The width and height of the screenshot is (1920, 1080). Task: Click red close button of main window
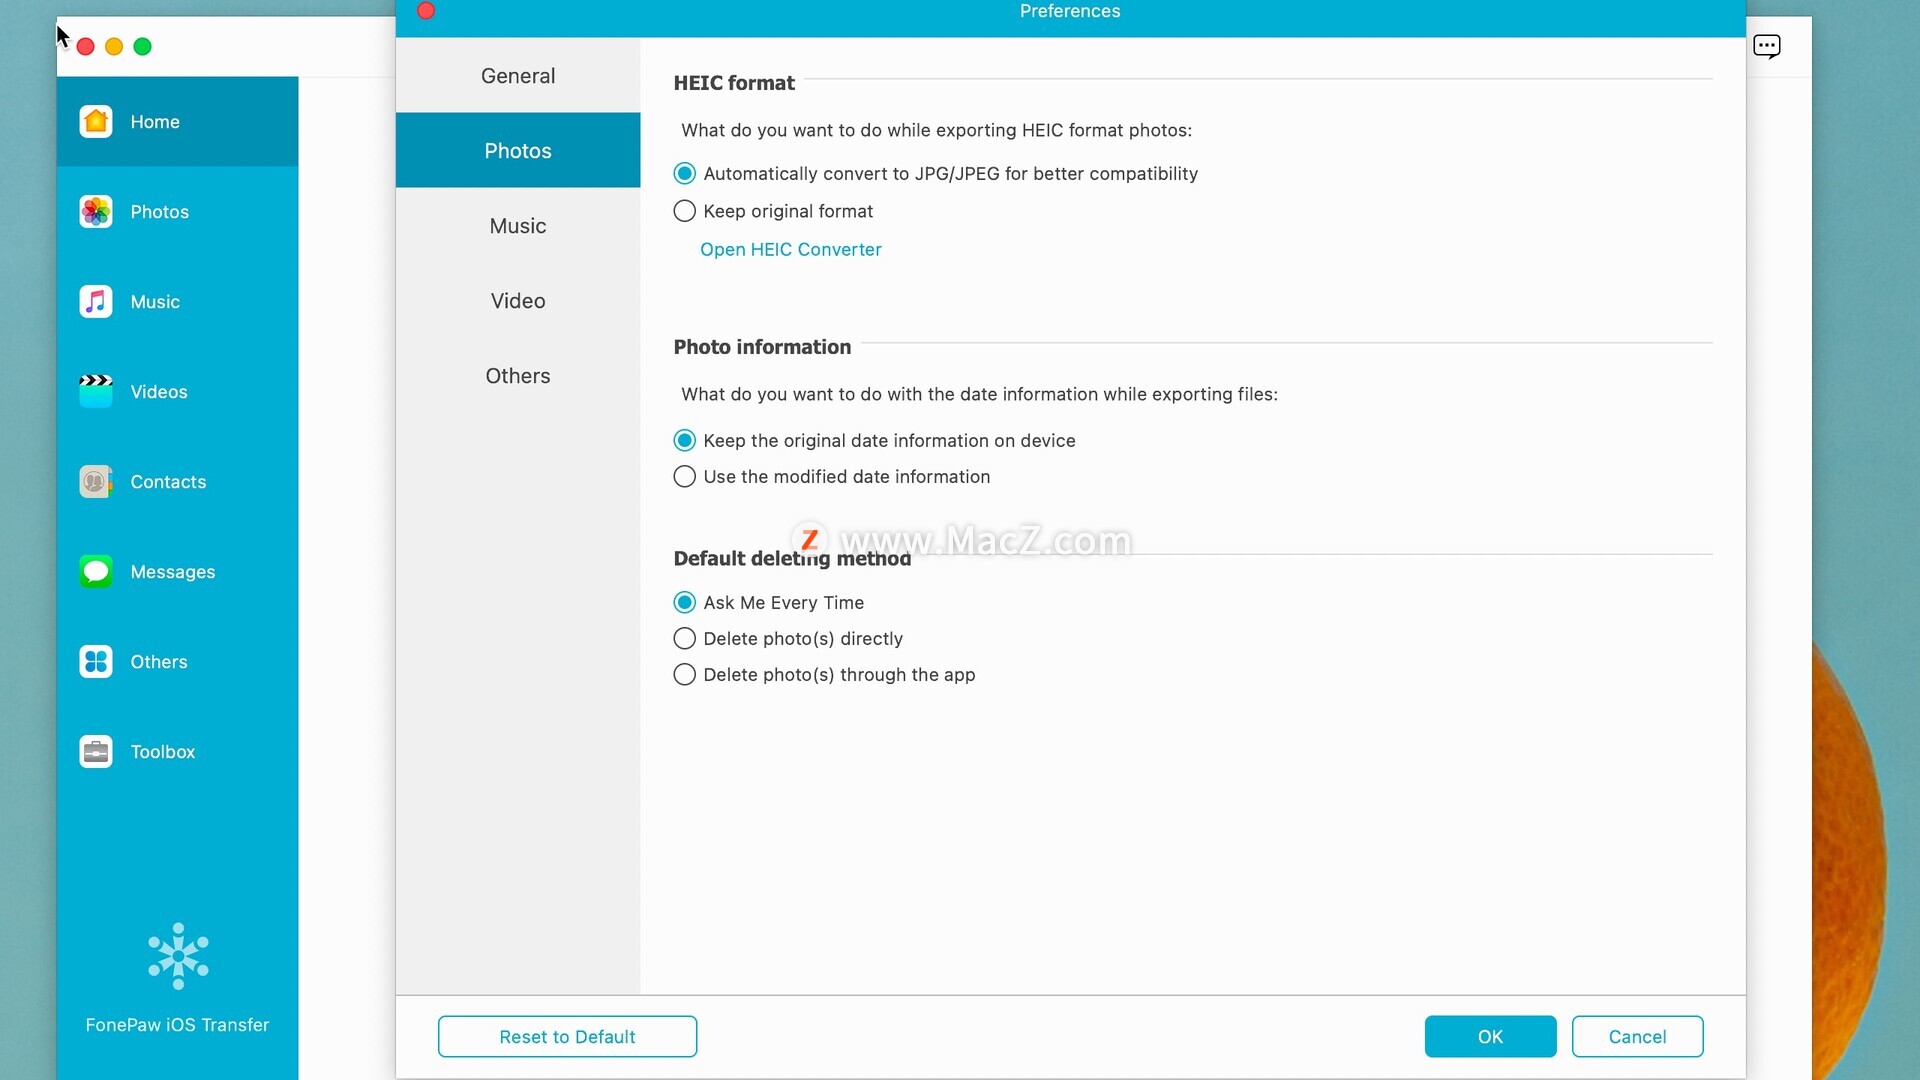86,47
